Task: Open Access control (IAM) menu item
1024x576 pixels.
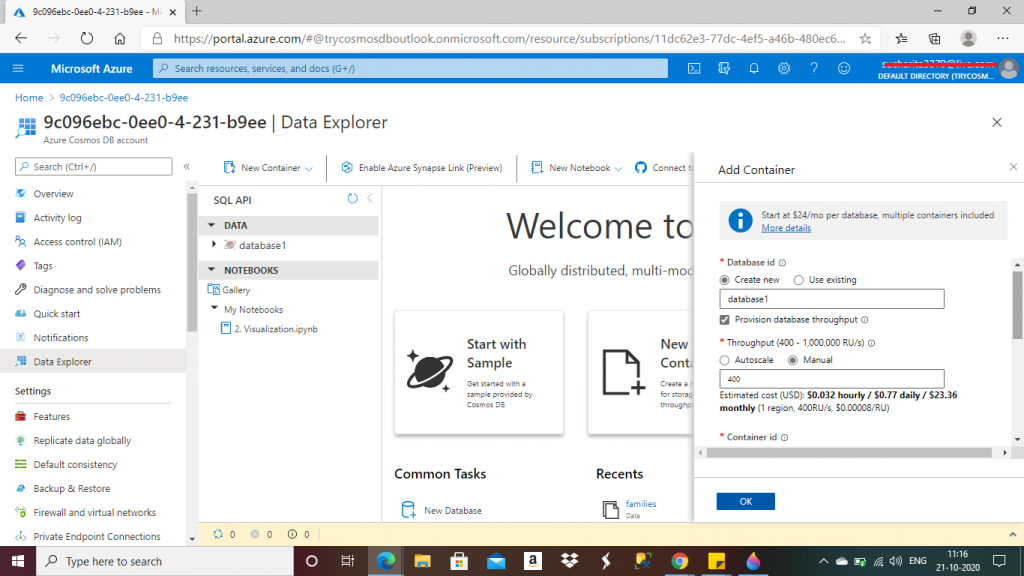Action: click(x=77, y=242)
